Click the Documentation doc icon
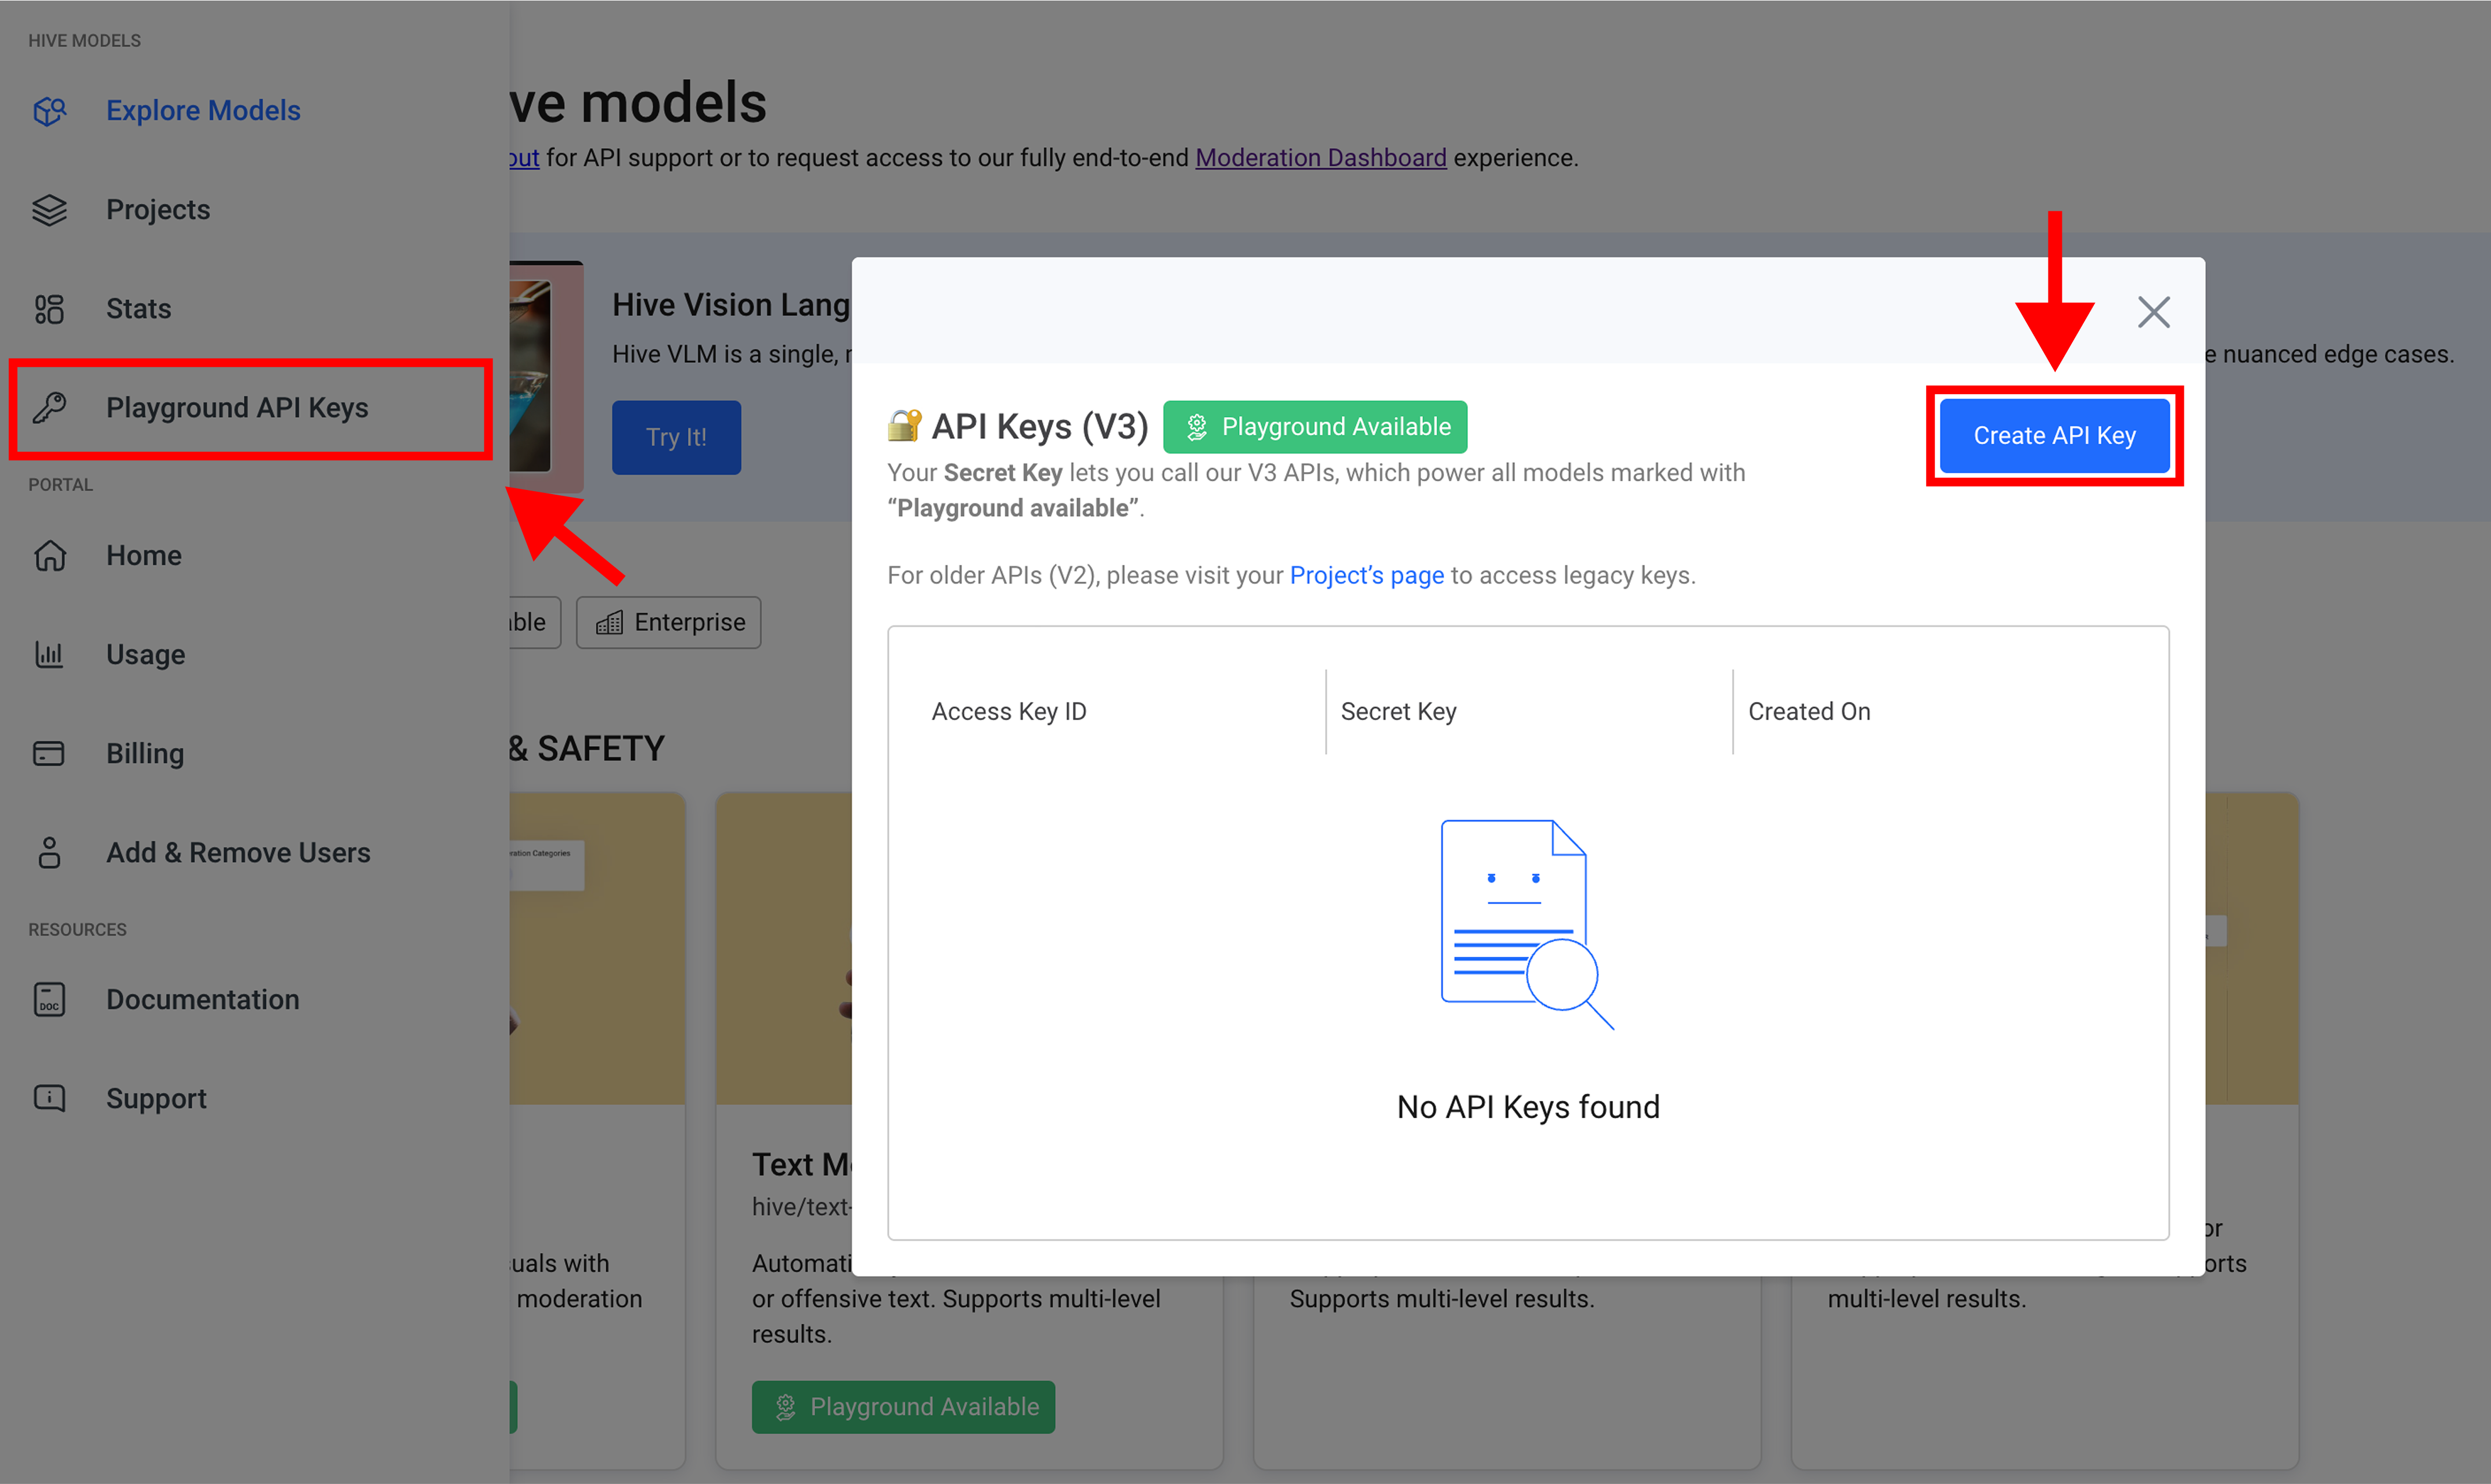The height and width of the screenshot is (1484, 2491). (49, 999)
